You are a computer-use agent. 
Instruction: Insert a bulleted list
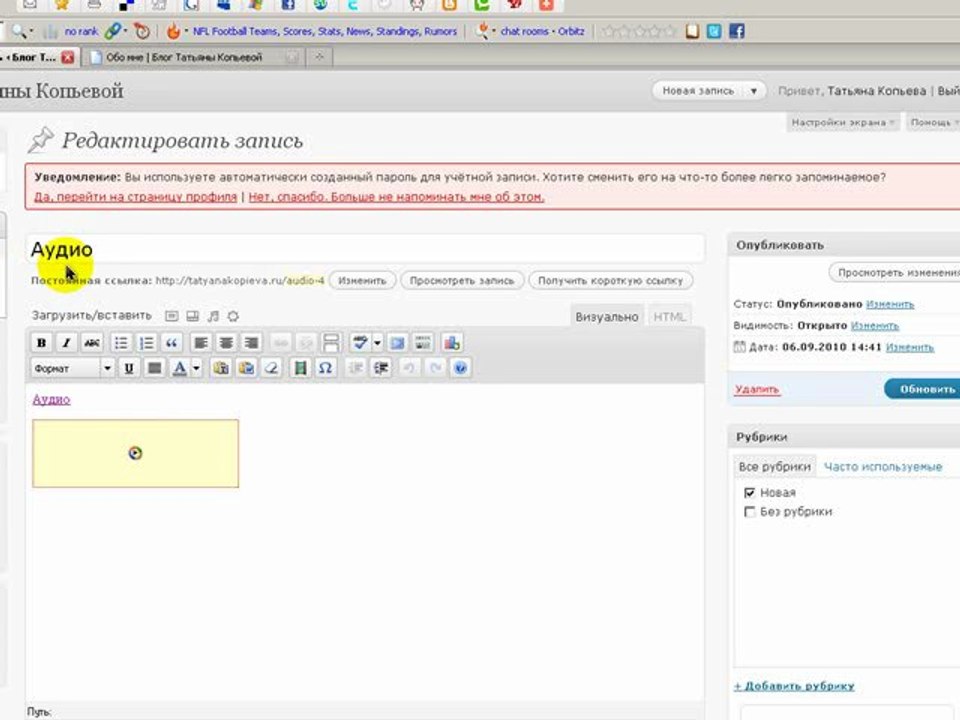pos(121,343)
